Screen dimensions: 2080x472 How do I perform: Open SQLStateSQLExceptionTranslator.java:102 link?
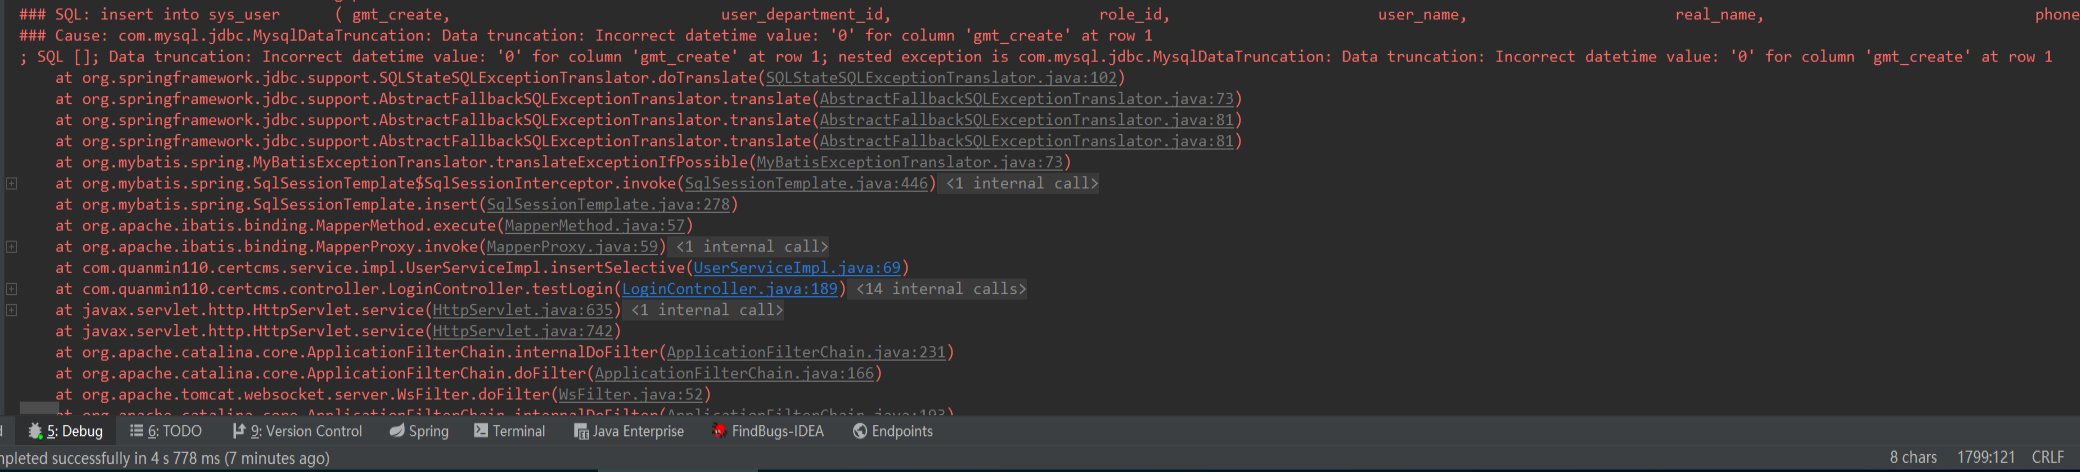point(941,78)
